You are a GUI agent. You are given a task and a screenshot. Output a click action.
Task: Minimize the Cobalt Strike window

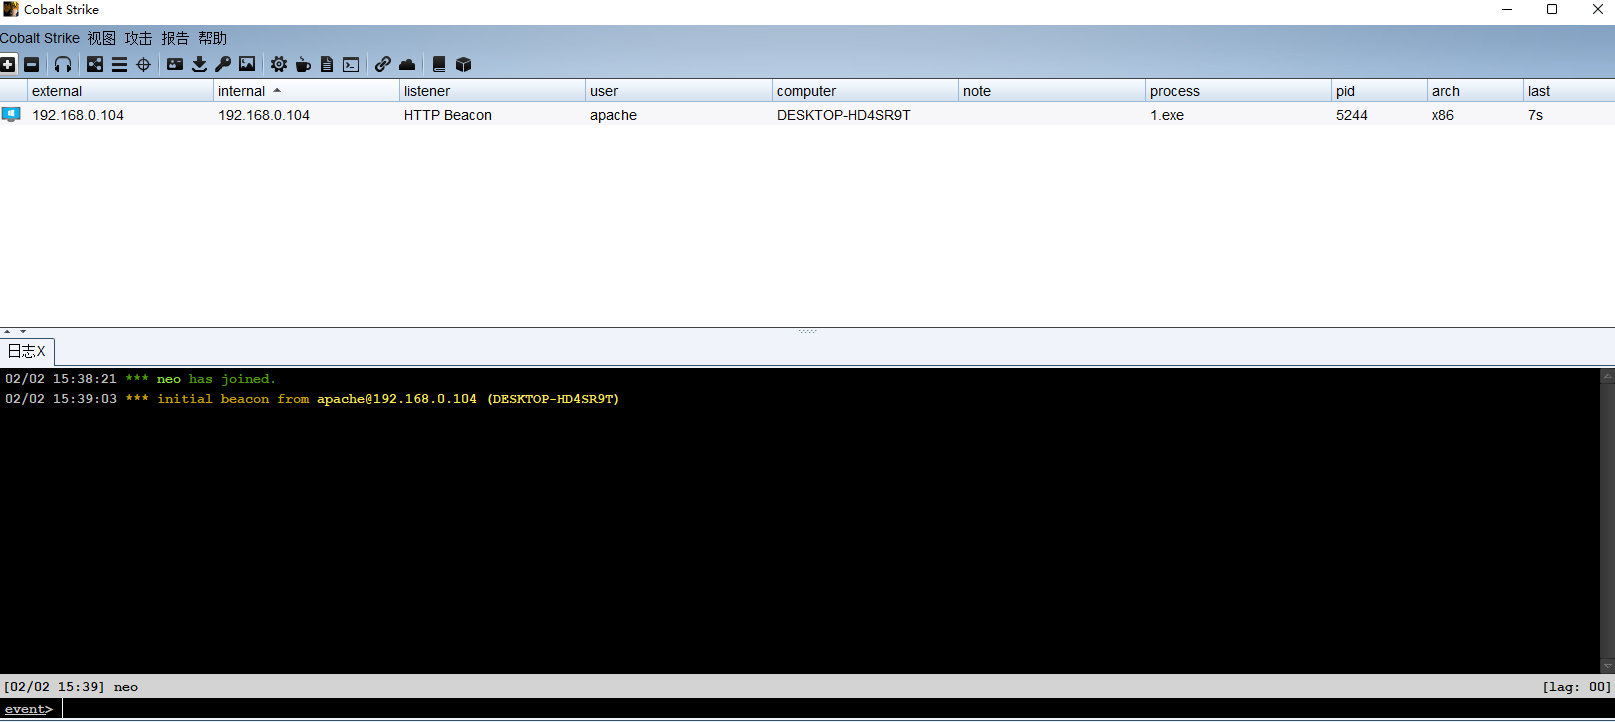tap(1507, 9)
